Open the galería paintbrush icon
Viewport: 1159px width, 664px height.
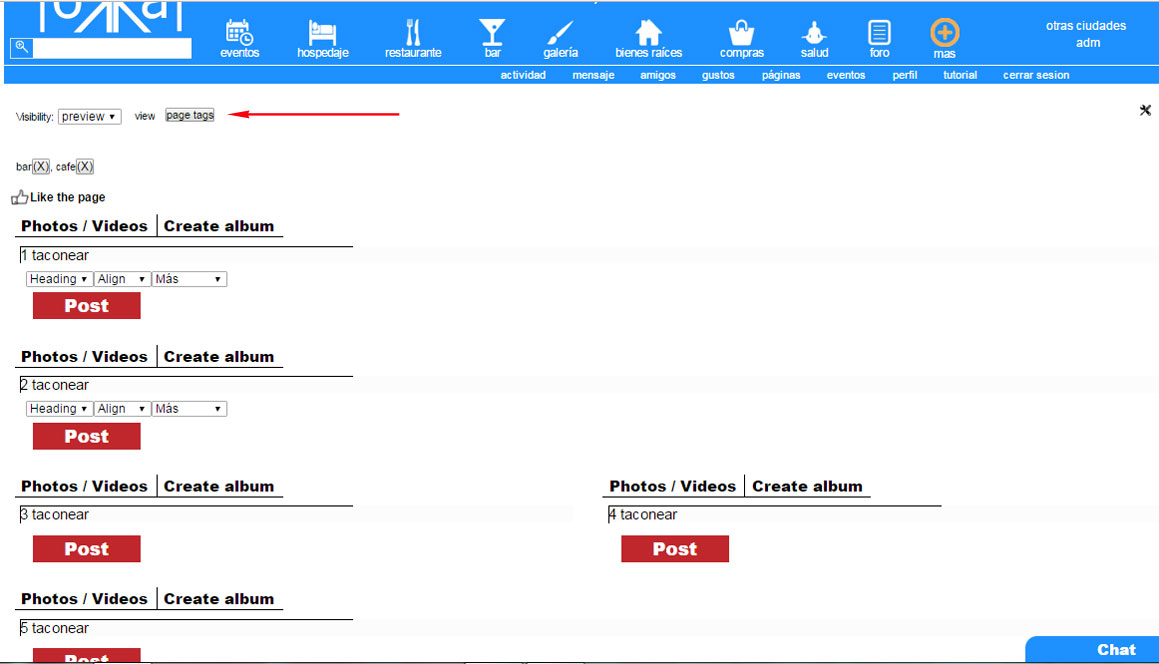click(x=560, y=33)
